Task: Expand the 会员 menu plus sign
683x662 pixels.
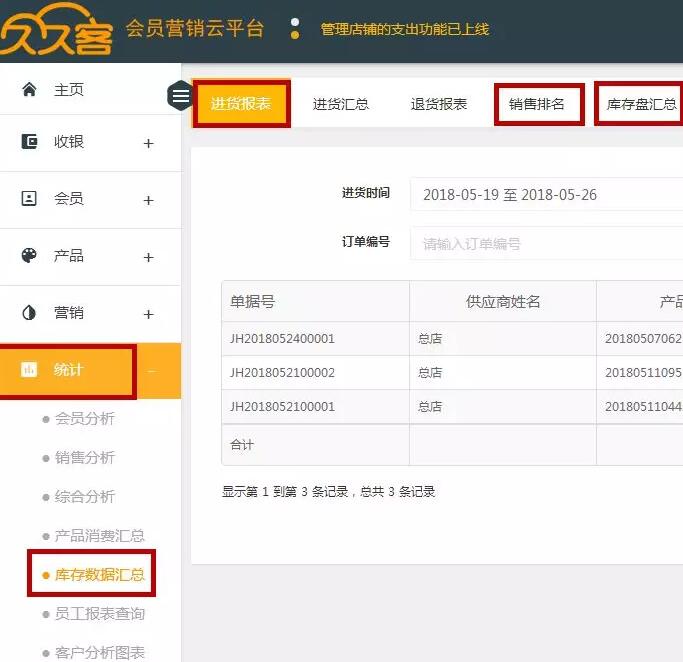Action: click(149, 200)
